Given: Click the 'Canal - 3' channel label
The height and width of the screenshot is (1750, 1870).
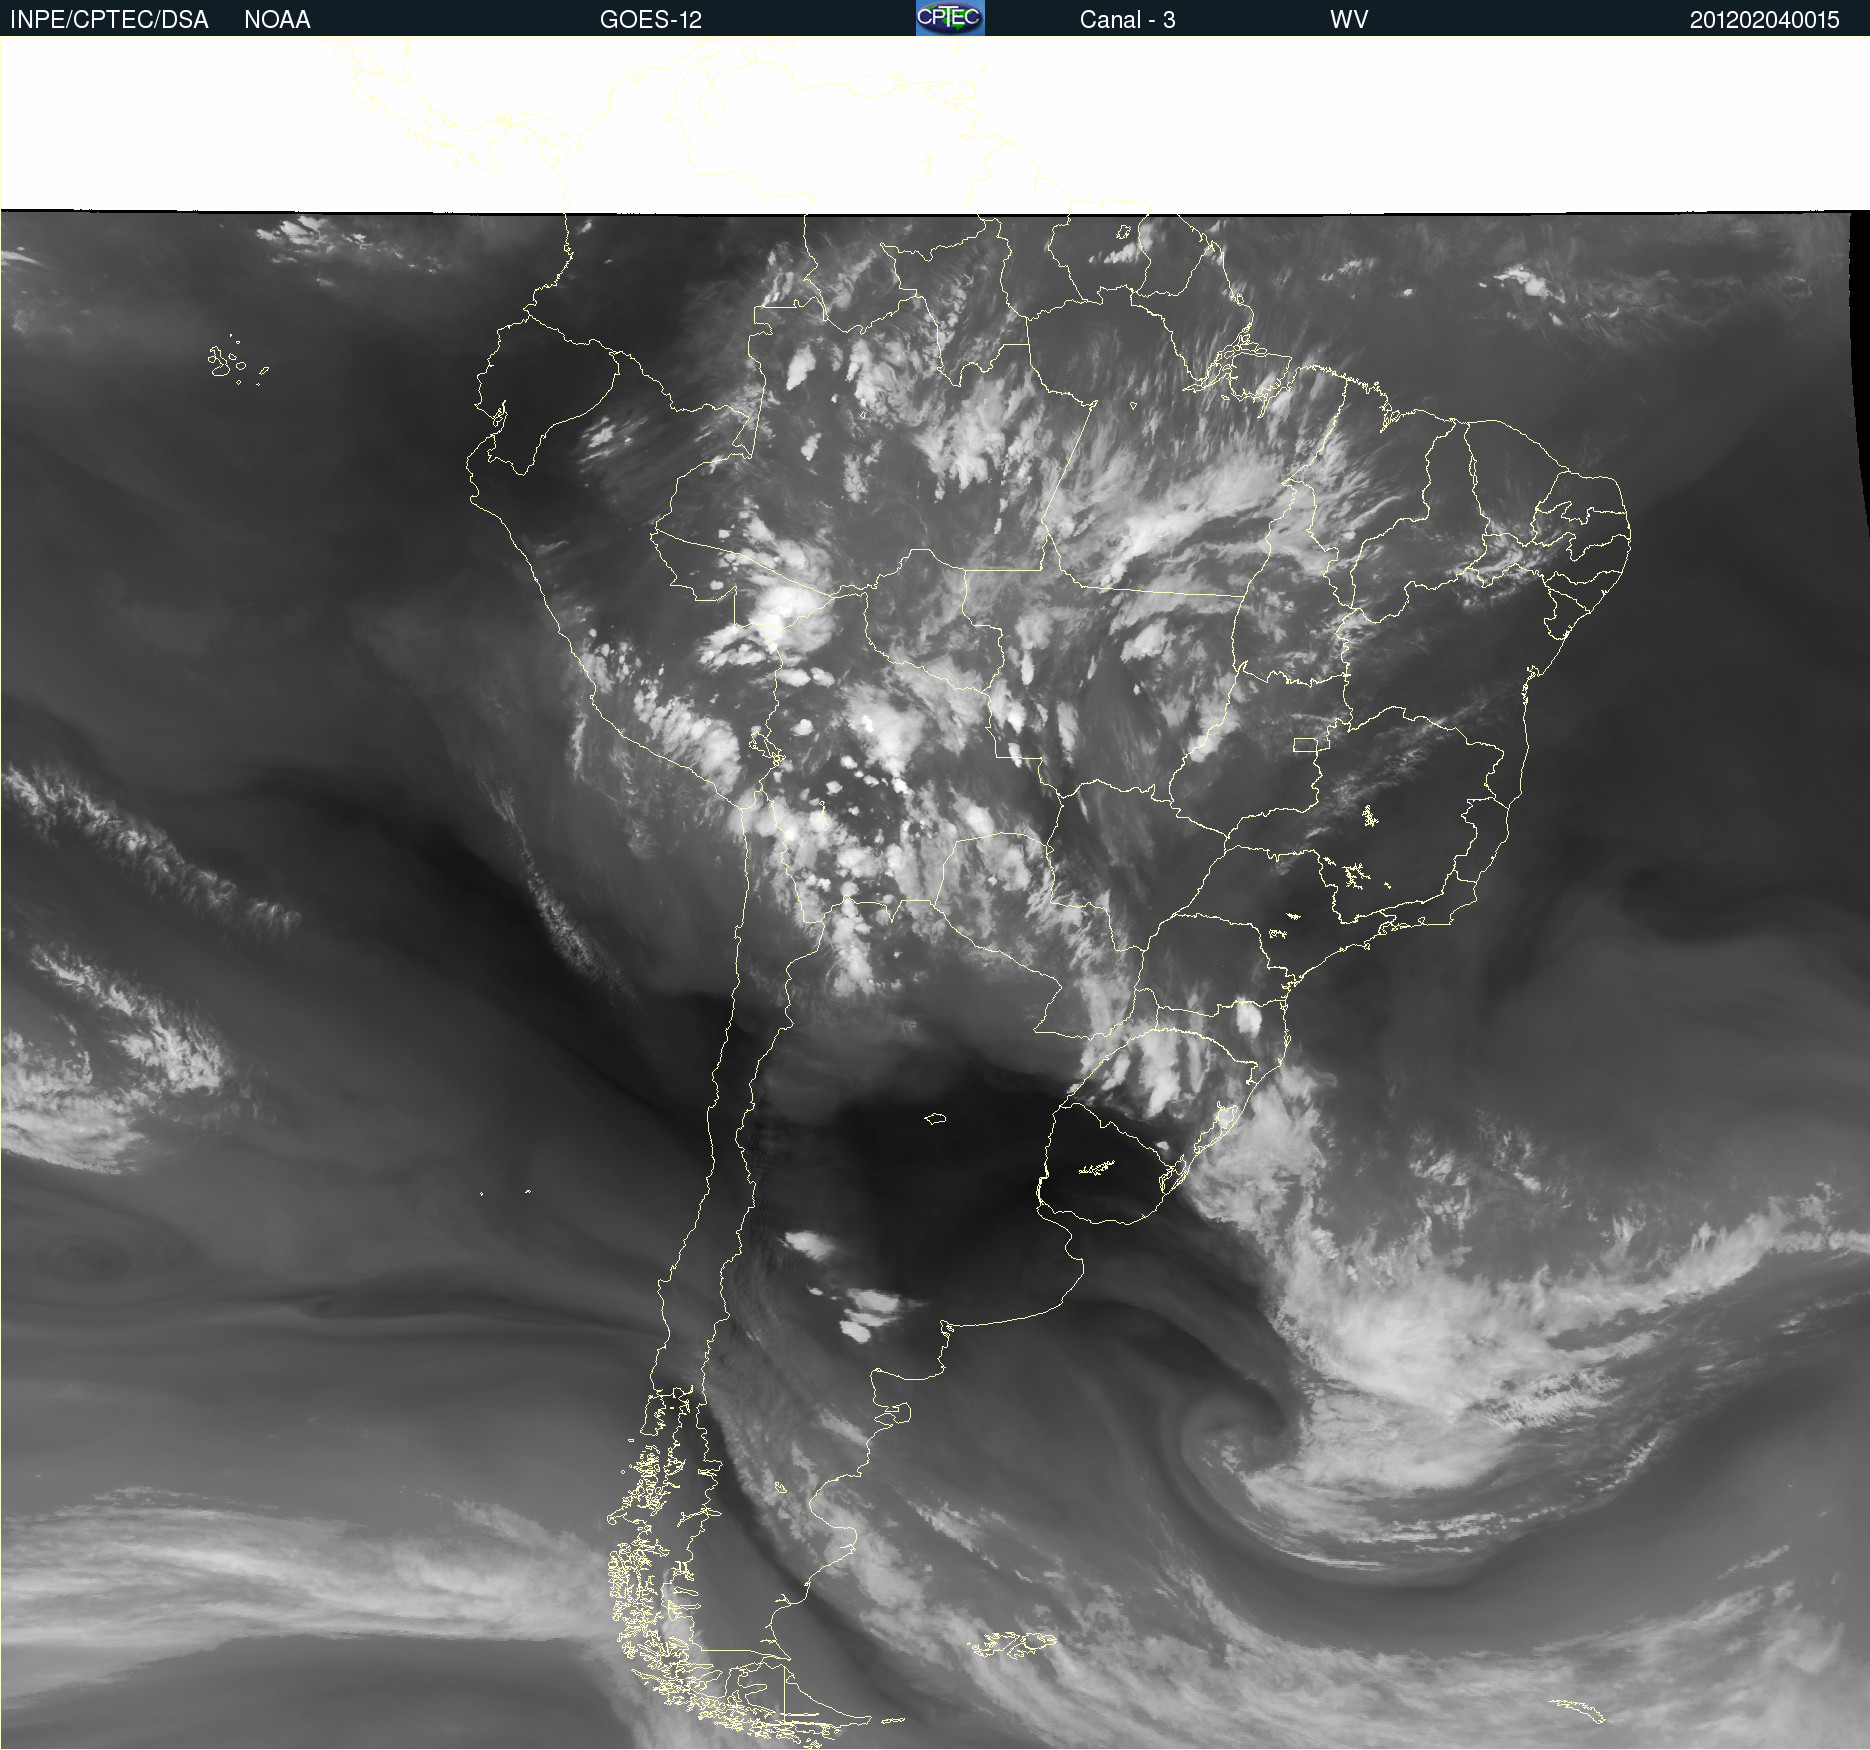Looking at the screenshot, I should point(1127,20).
